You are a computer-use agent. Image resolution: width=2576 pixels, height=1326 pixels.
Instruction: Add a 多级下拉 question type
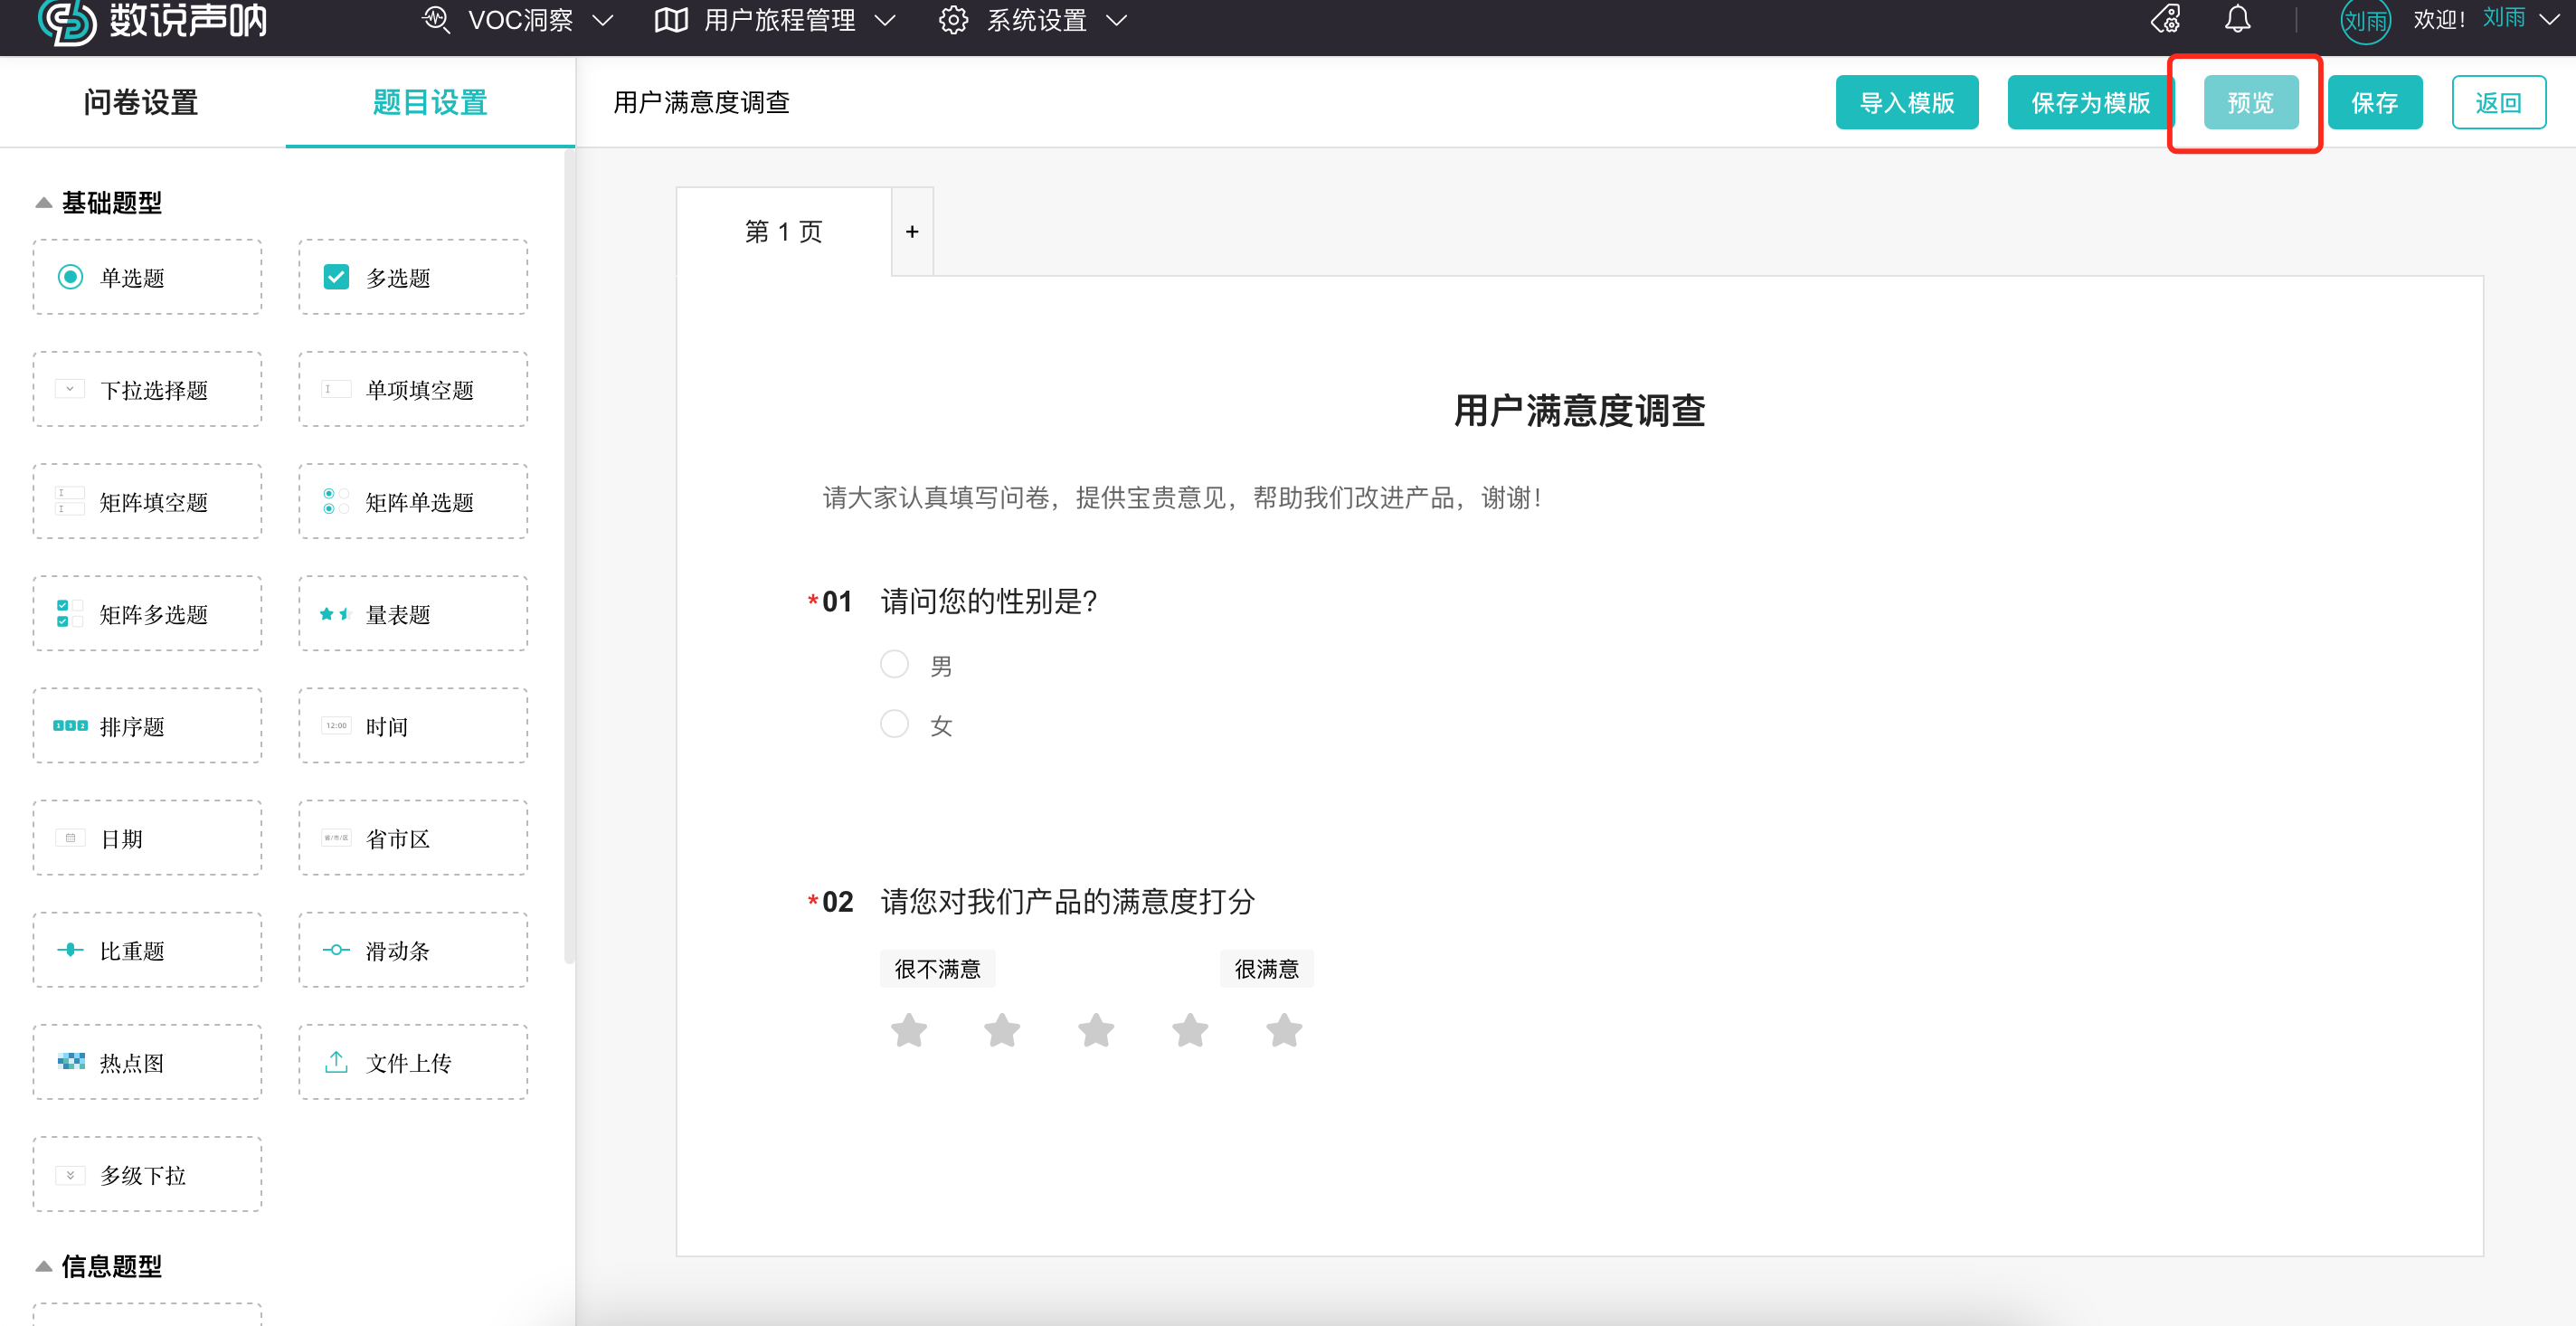coord(147,1173)
